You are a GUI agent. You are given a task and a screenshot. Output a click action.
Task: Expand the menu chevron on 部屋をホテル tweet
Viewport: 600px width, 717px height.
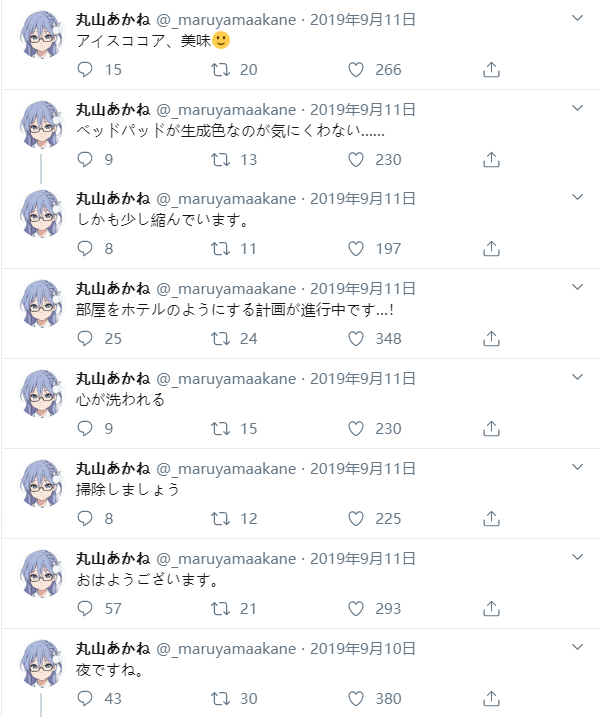click(578, 287)
